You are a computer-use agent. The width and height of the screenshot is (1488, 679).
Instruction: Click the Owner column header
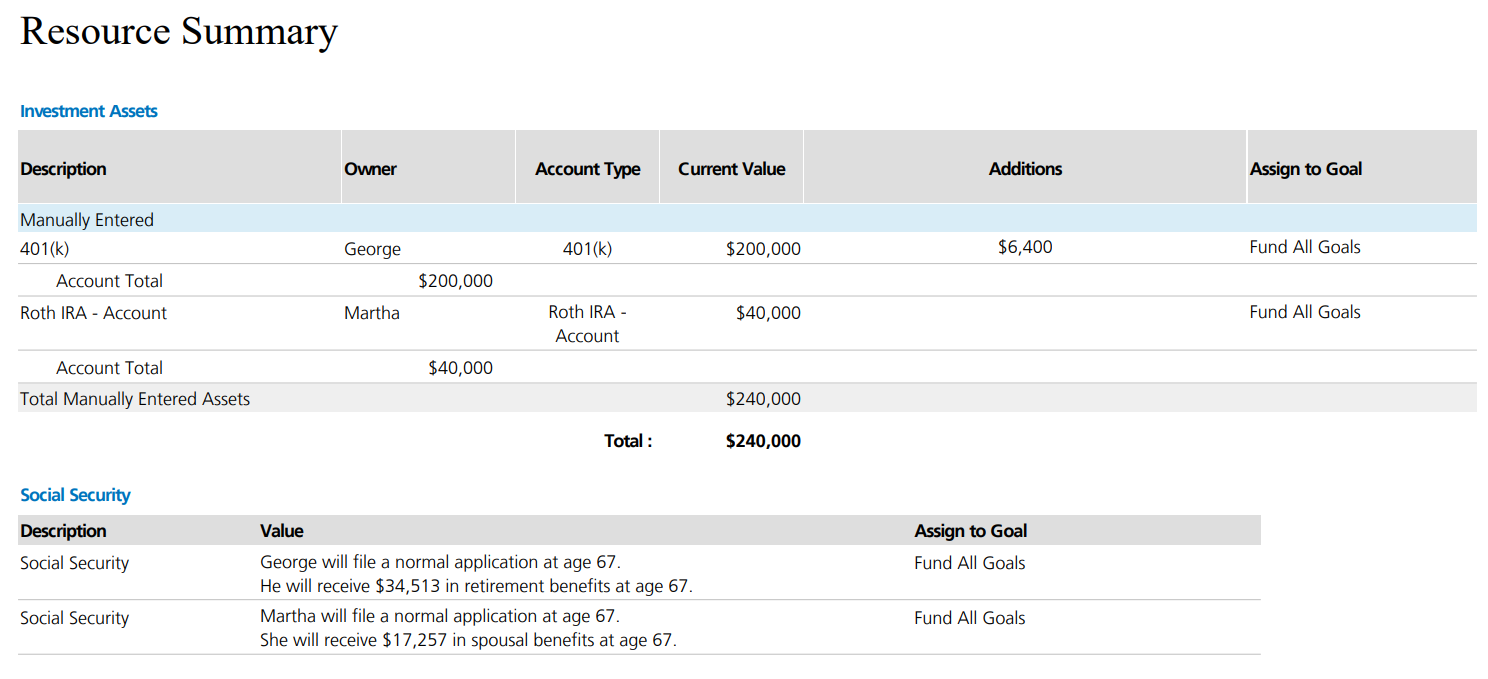coord(370,169)
